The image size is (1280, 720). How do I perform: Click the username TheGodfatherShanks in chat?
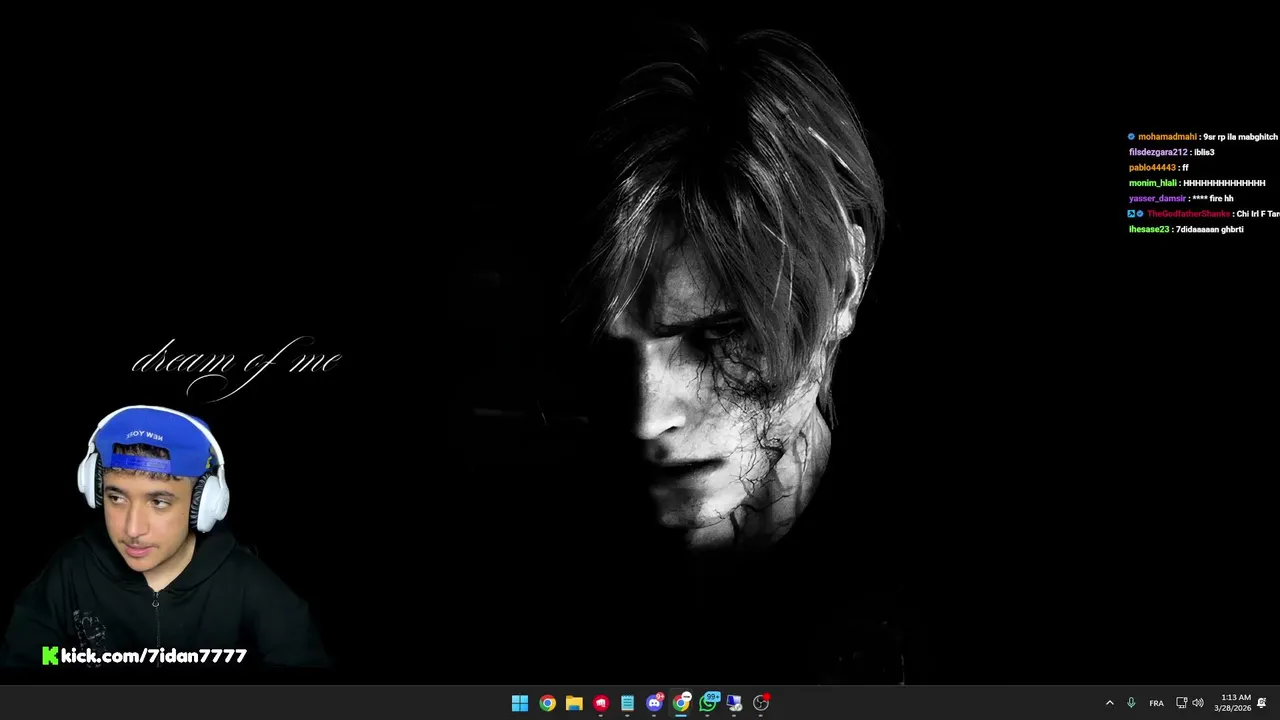click(x=1188, y=214)
